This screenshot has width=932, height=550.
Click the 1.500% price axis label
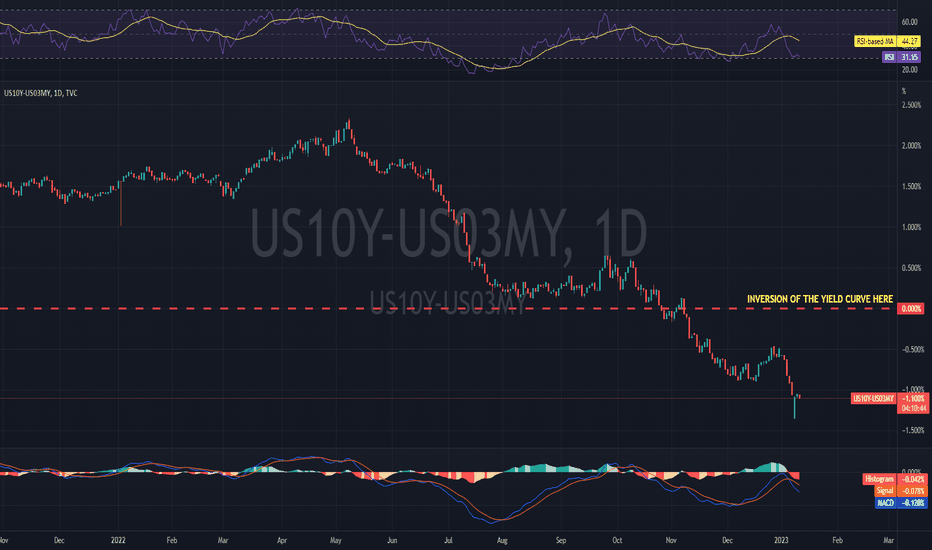point(911,187)
